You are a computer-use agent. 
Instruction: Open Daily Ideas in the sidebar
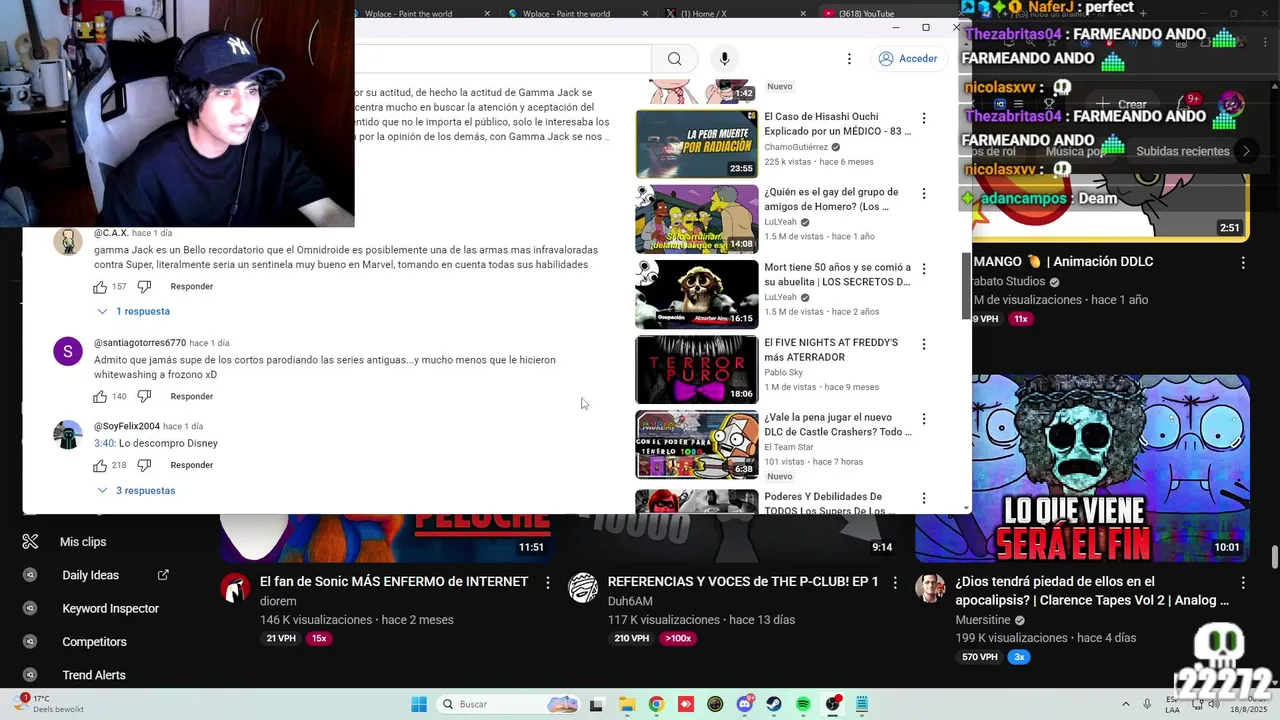[91, 575]
